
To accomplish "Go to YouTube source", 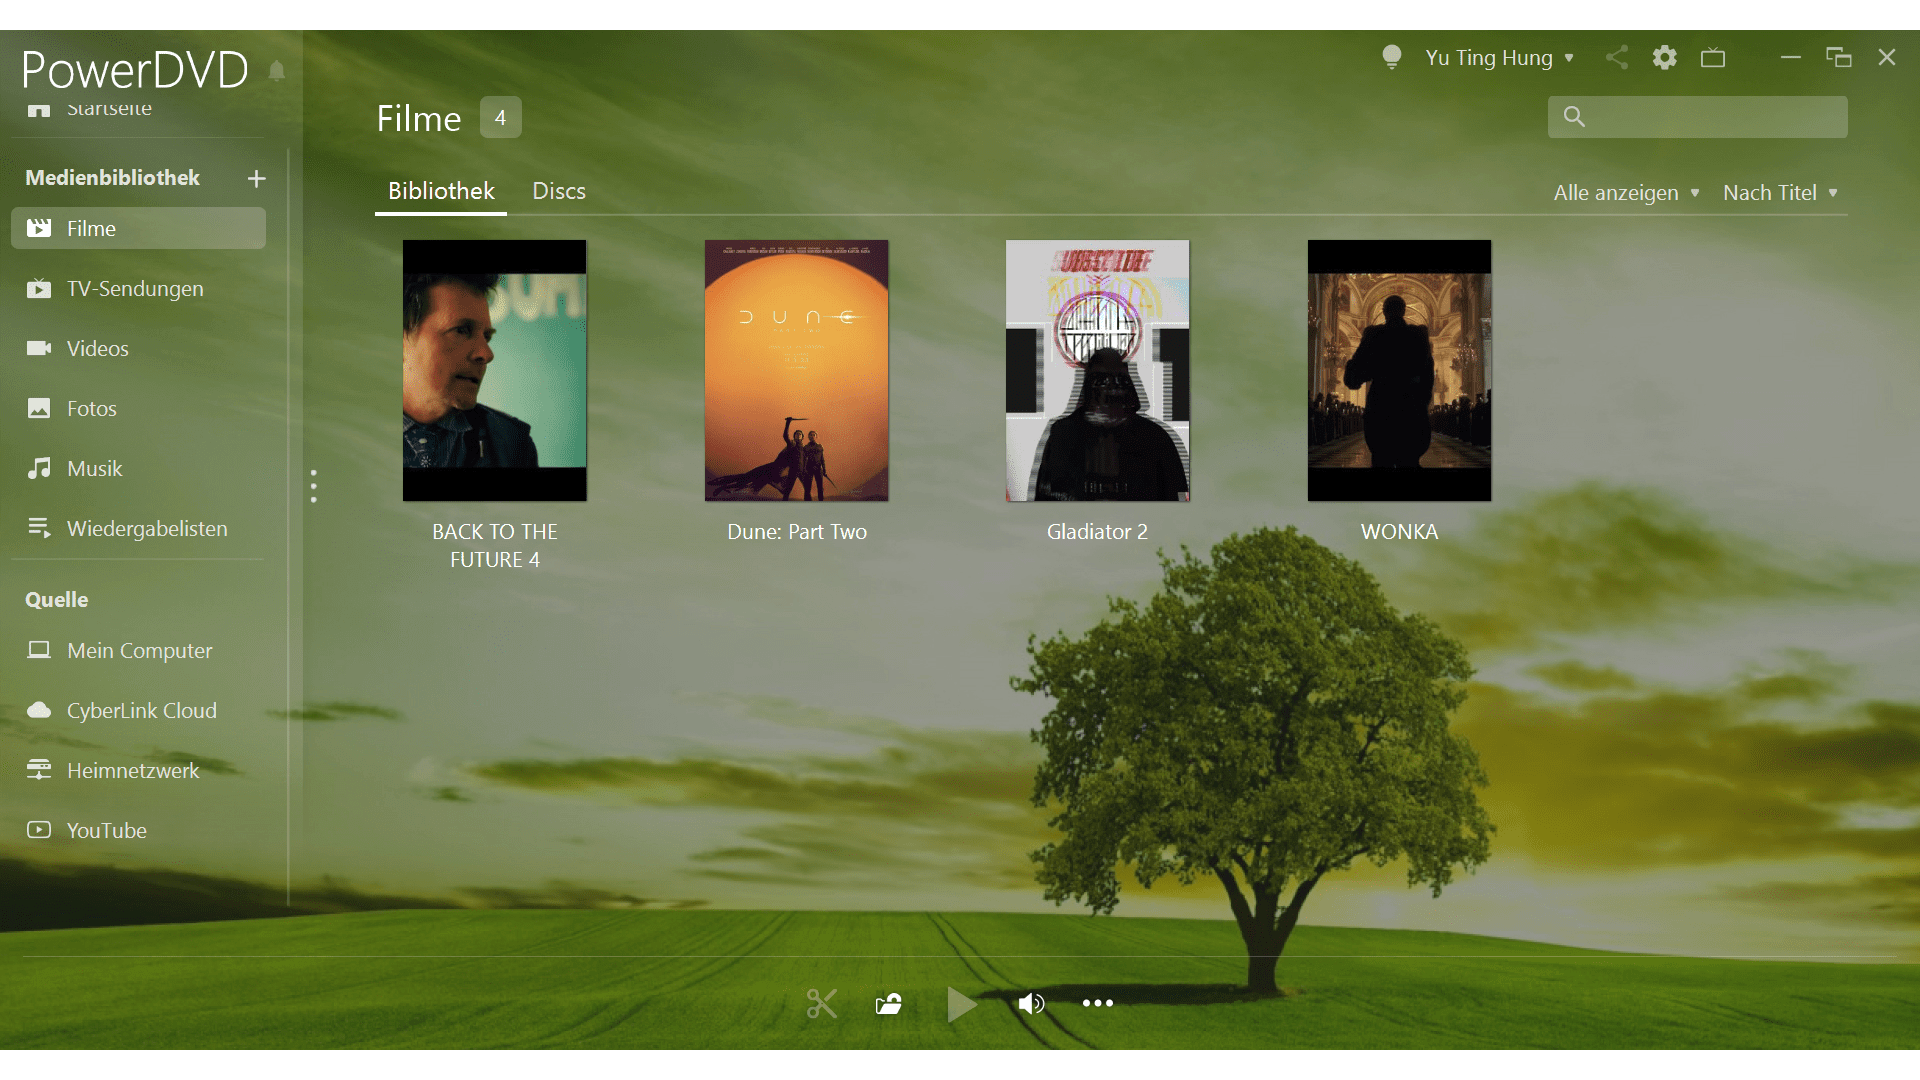I will [x=106, y=831].
